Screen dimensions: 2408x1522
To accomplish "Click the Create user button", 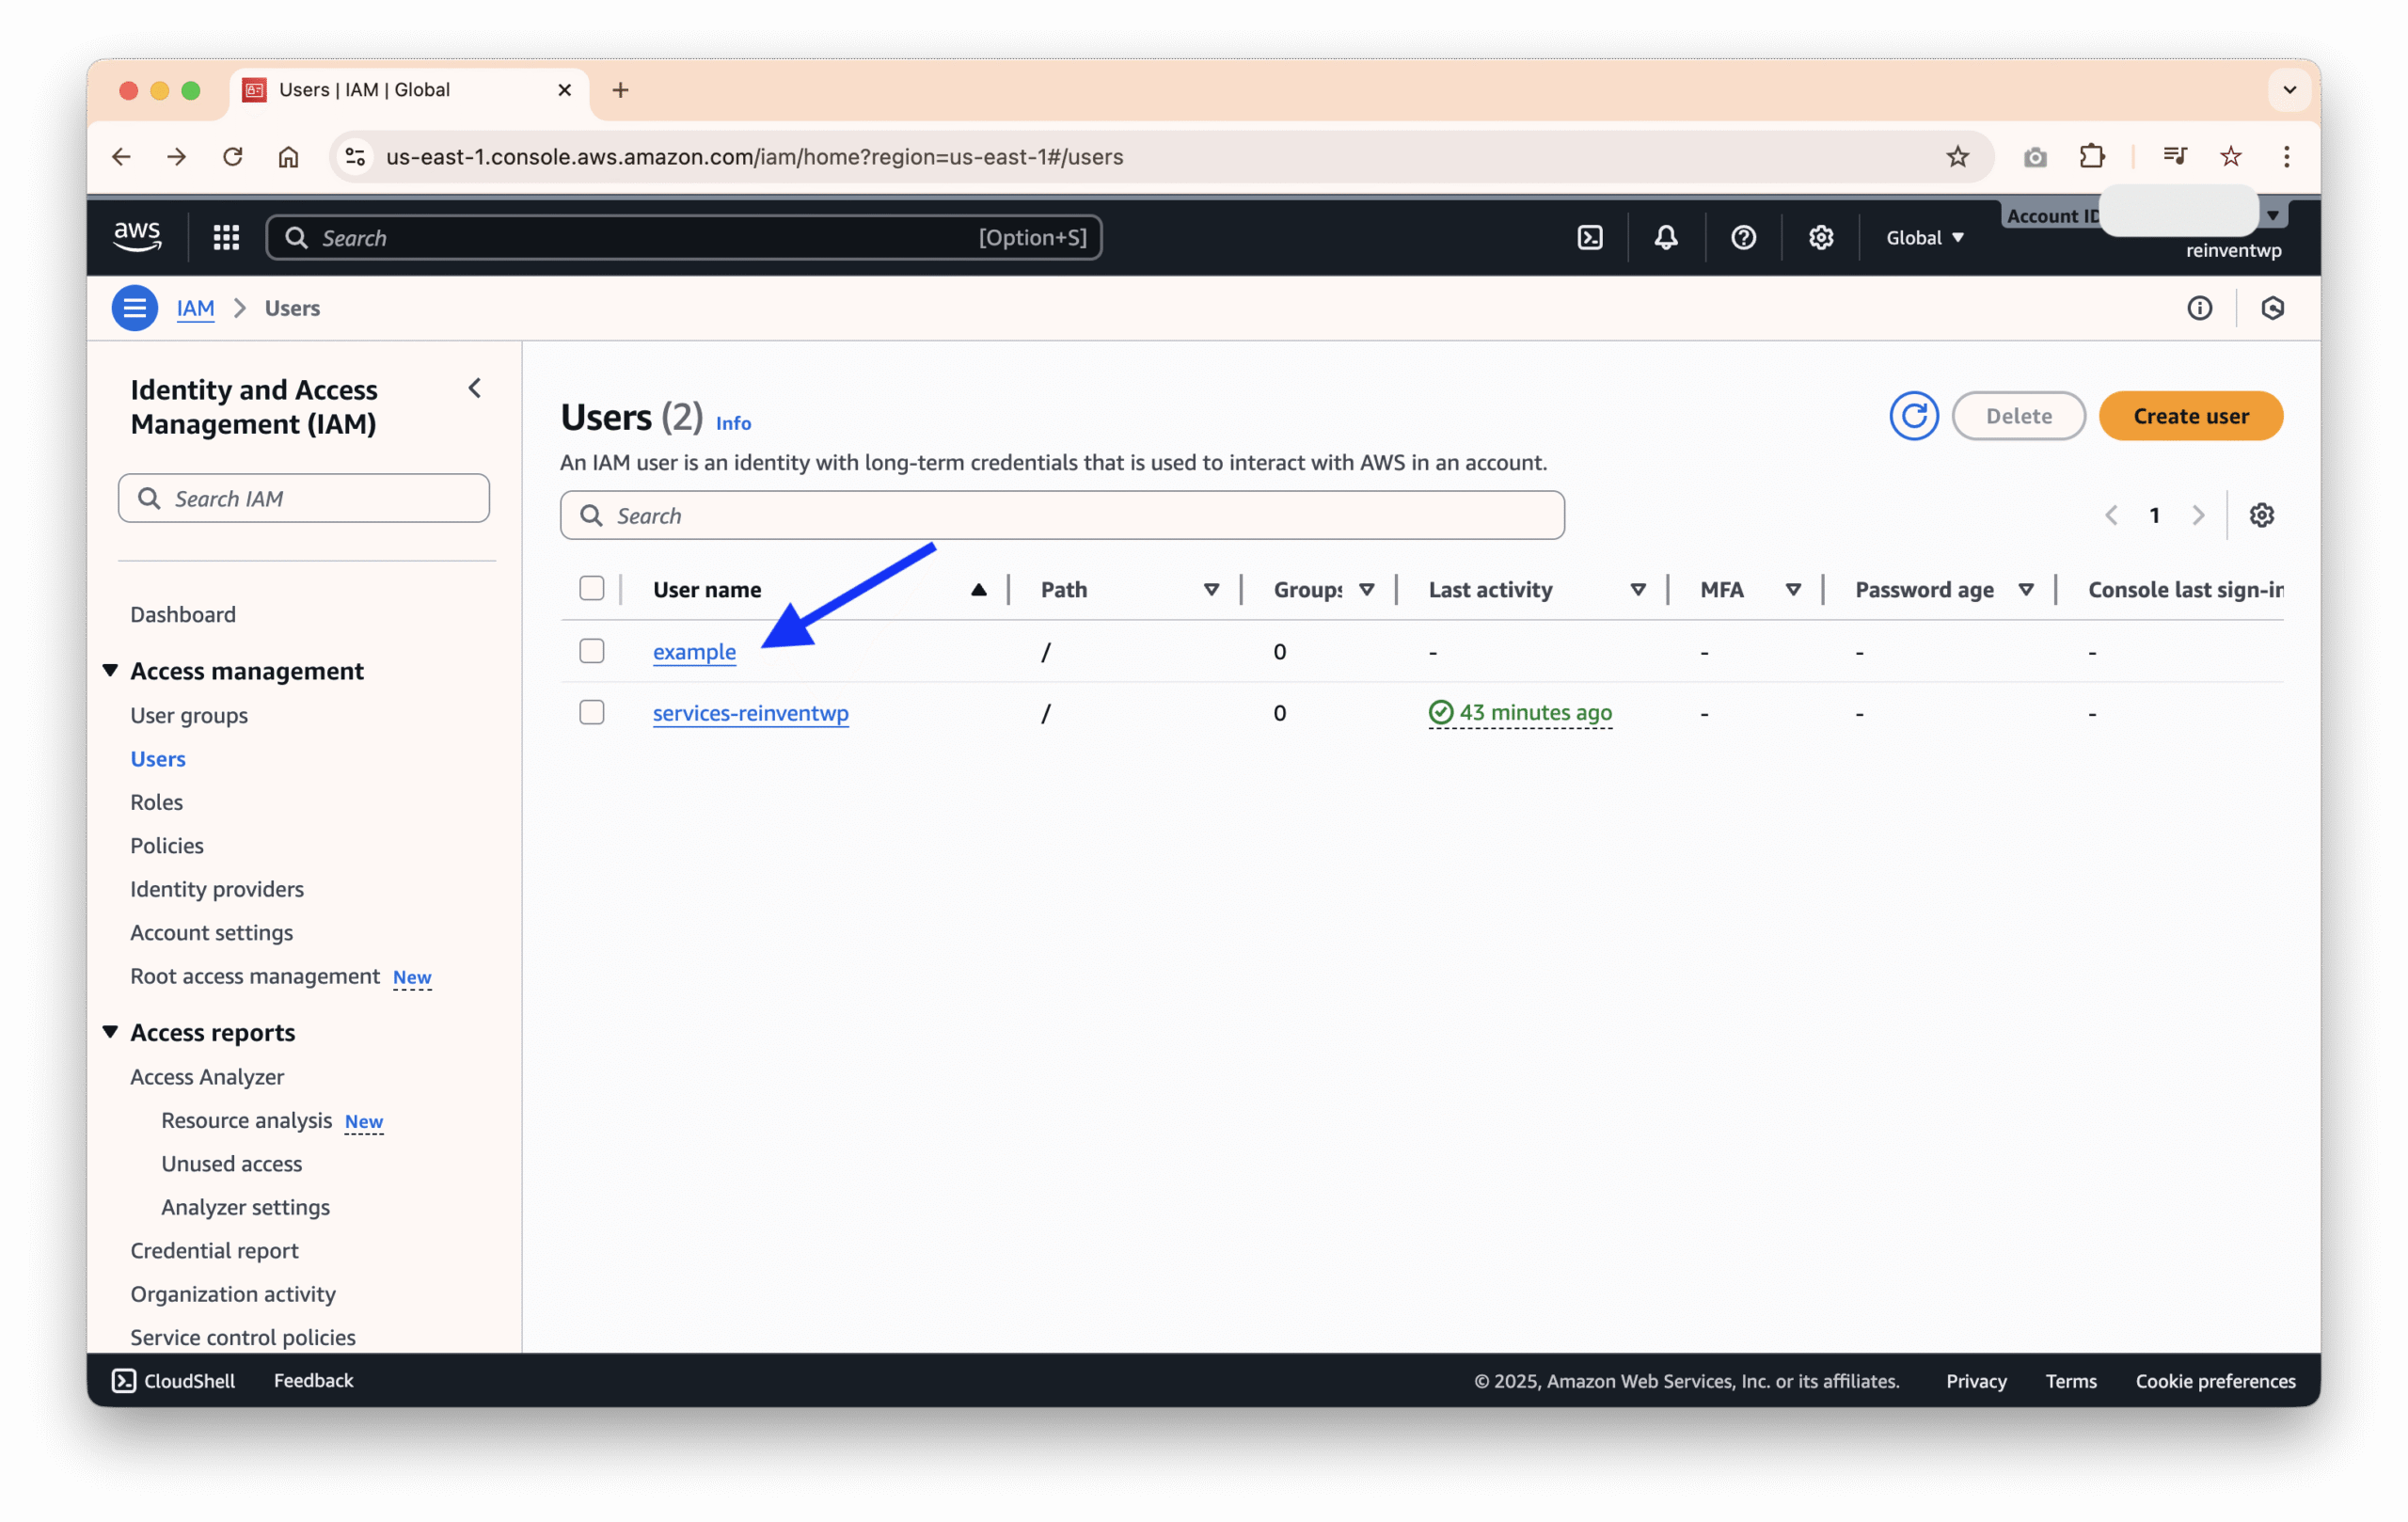I will click(x=2190, y=416).
